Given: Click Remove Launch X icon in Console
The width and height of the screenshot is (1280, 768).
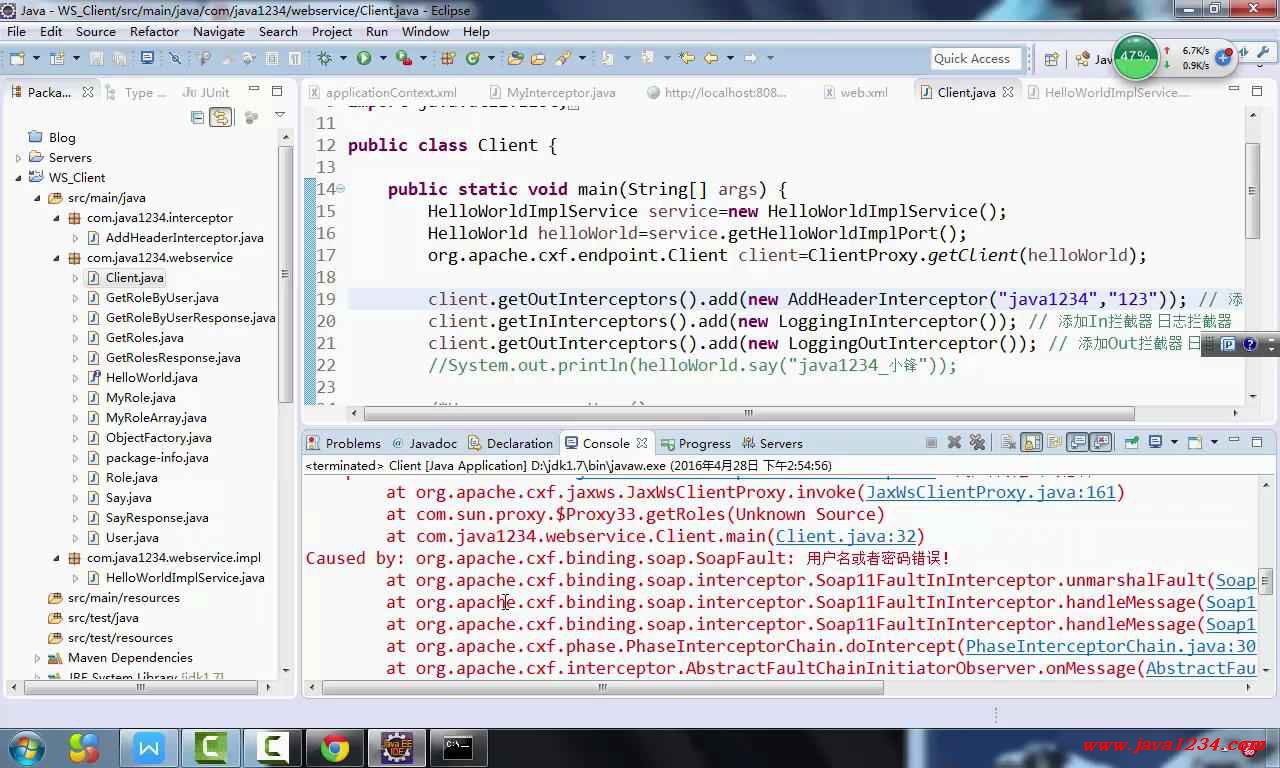Looking at the screenshot, I should tap(954, 442).
